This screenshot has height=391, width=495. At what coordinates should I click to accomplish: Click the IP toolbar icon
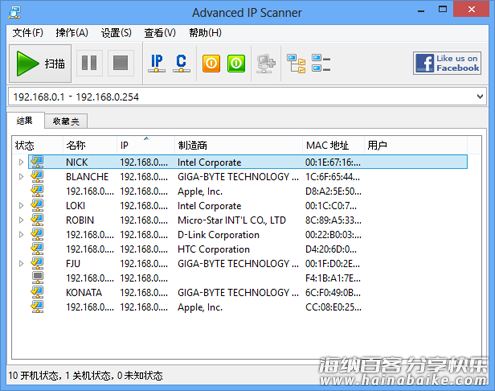click(157, 63)
